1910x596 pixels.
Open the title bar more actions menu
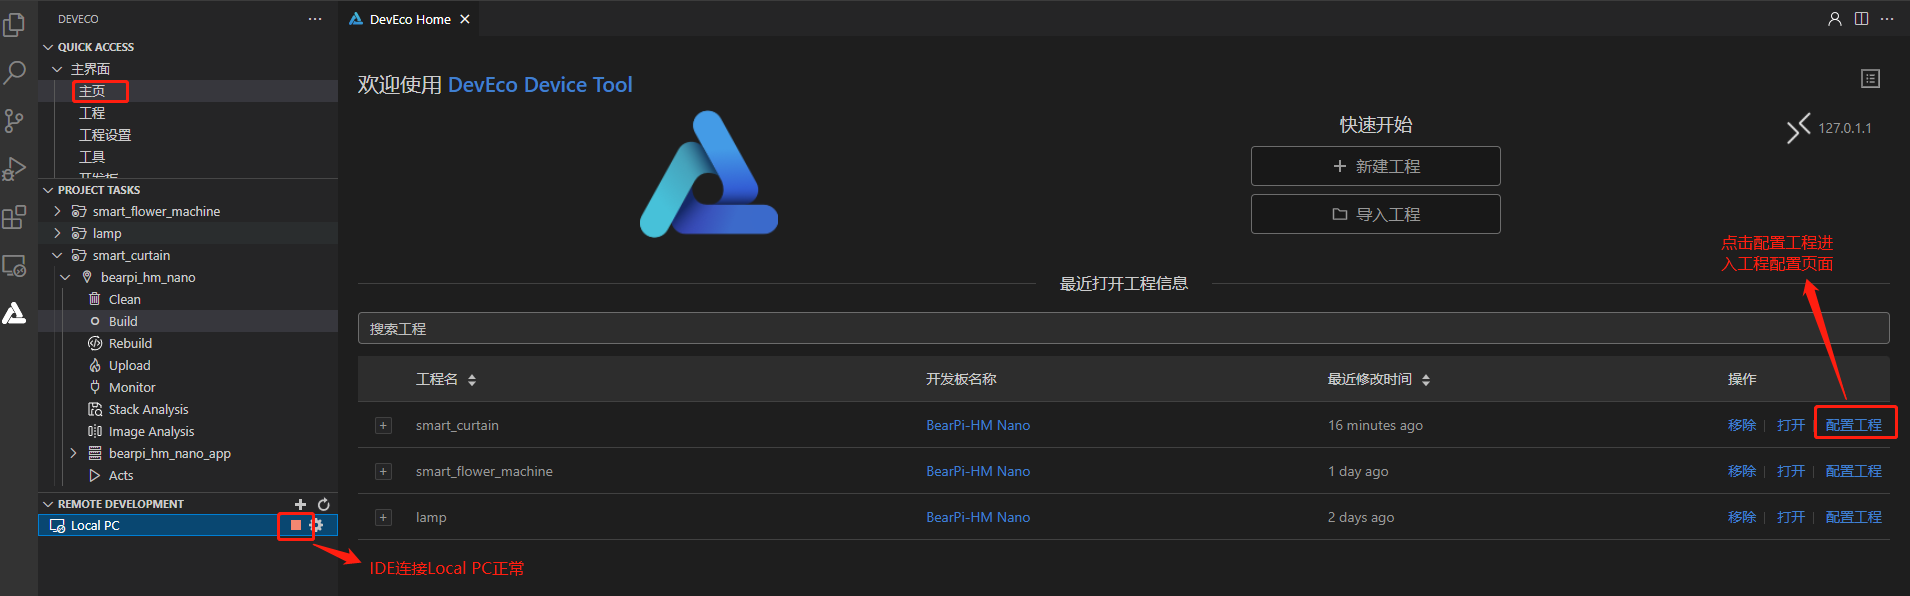(x=1887, y=19)
